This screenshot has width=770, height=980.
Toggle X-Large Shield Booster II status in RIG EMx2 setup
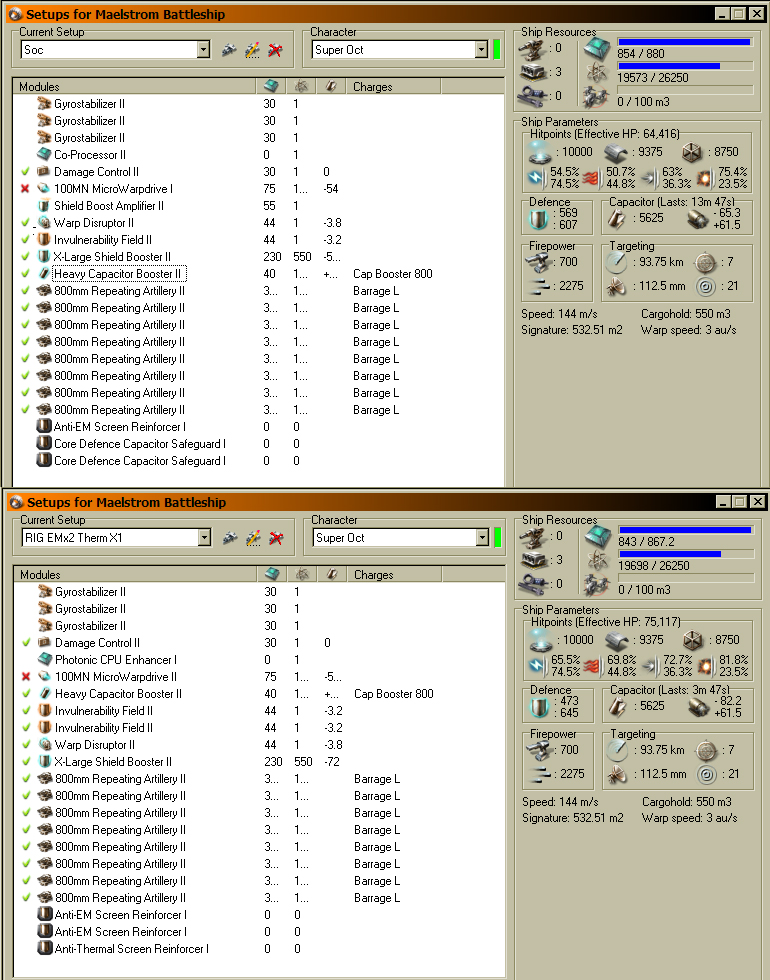26,762
